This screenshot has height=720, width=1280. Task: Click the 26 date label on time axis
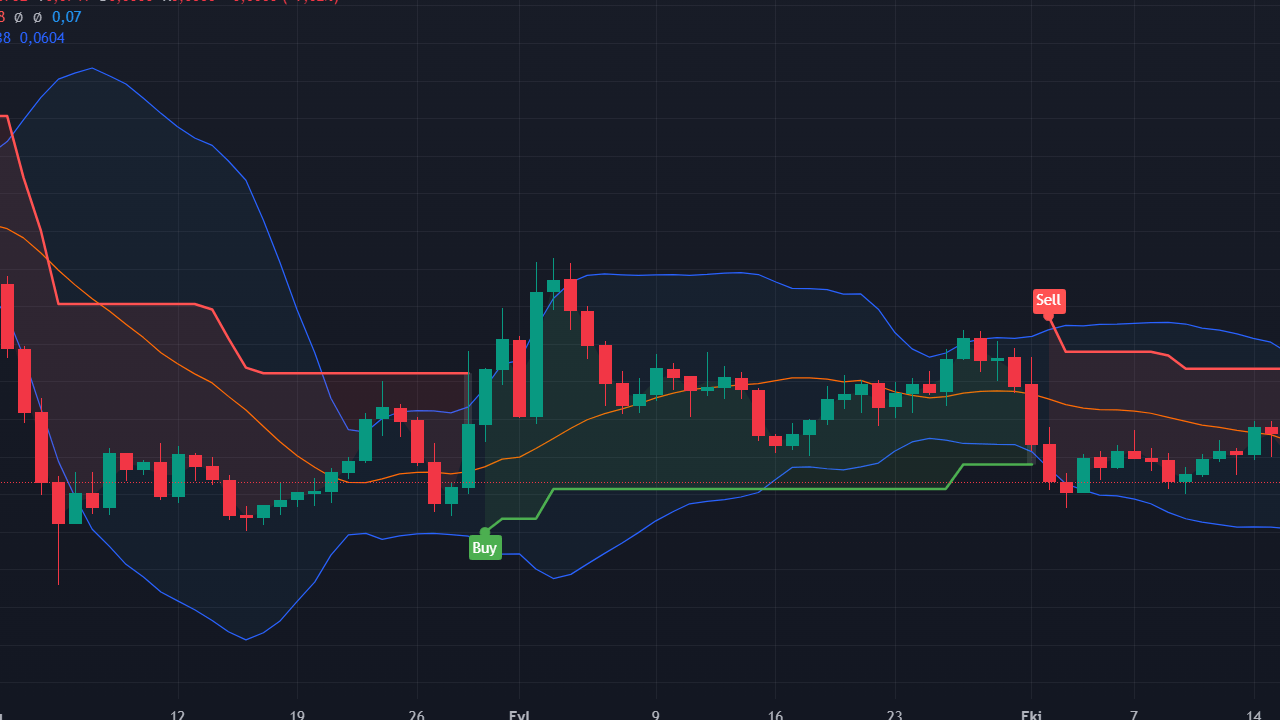click(417, 714)
